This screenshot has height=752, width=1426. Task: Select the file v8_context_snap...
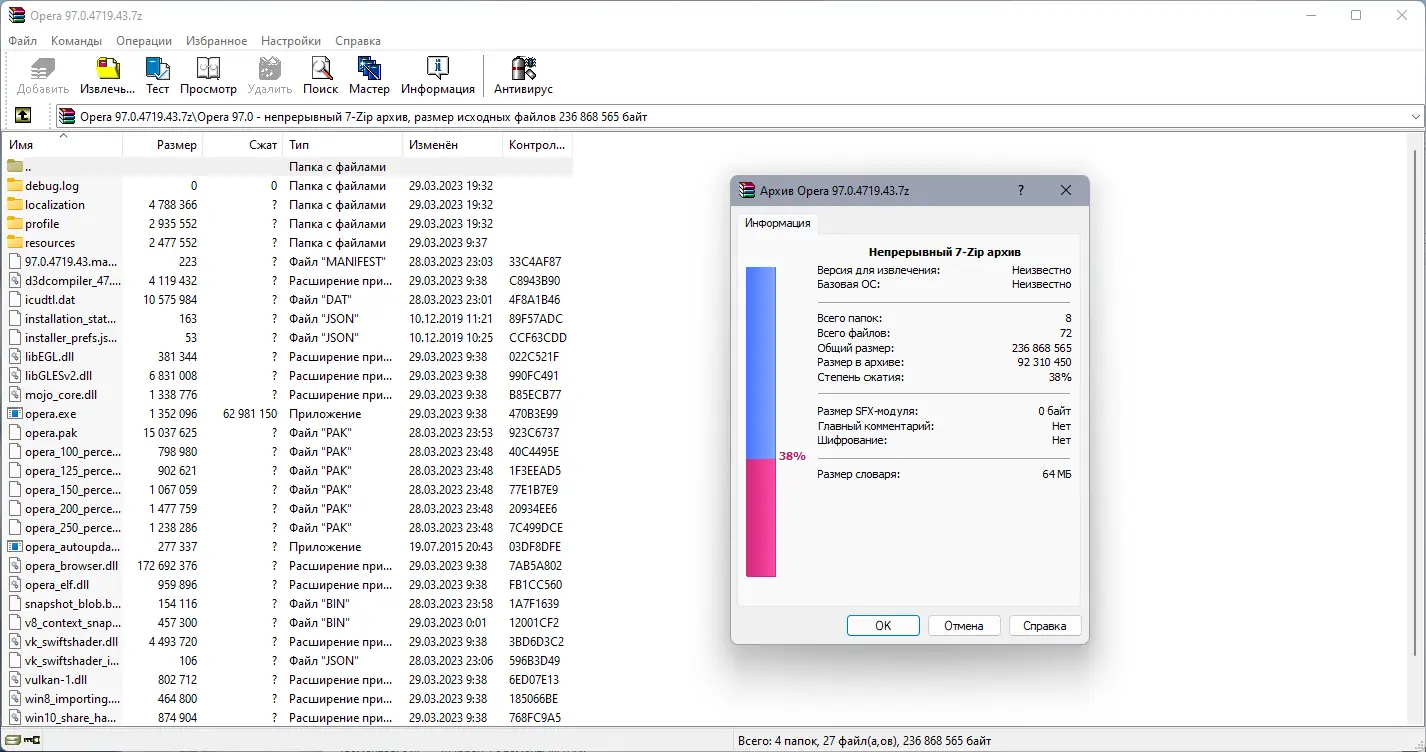coord(73,622)
